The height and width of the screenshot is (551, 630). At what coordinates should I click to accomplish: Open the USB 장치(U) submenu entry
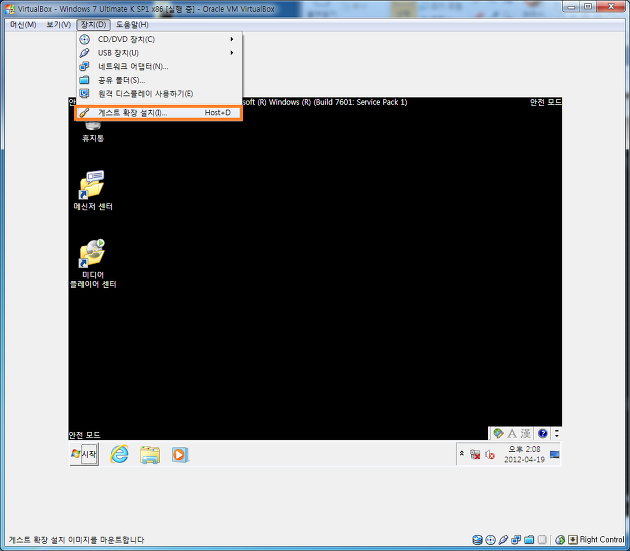159,53
